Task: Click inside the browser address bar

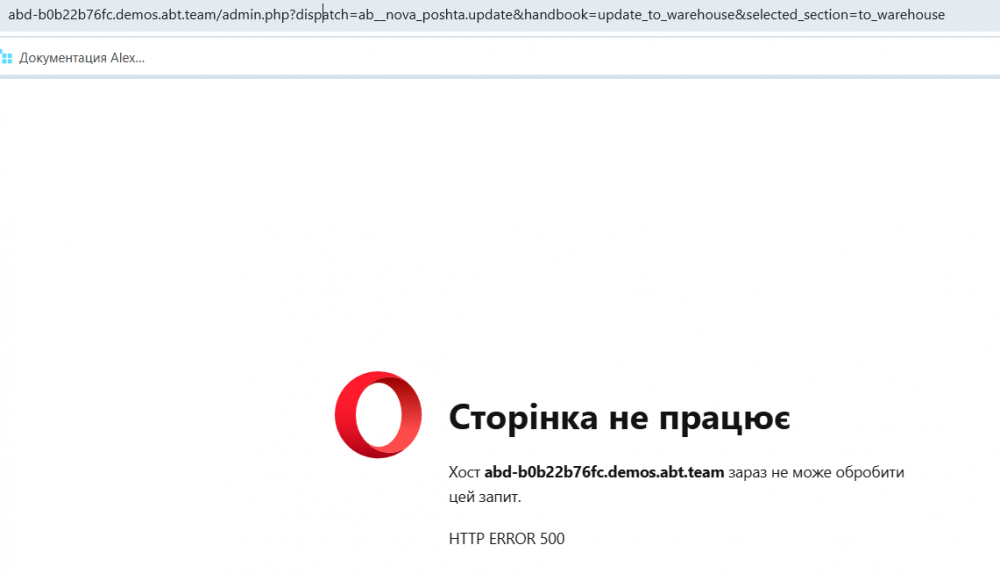Action: (500, 14)
